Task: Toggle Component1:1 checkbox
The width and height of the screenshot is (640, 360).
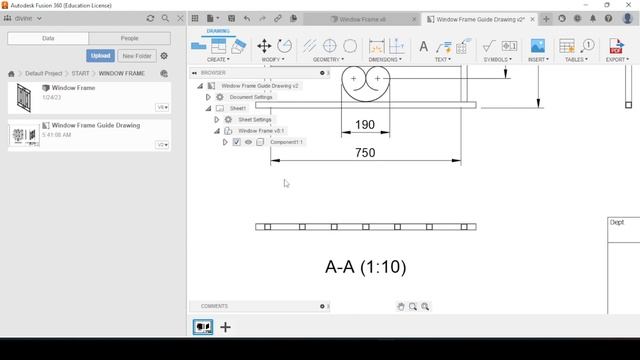Action: 237,142
